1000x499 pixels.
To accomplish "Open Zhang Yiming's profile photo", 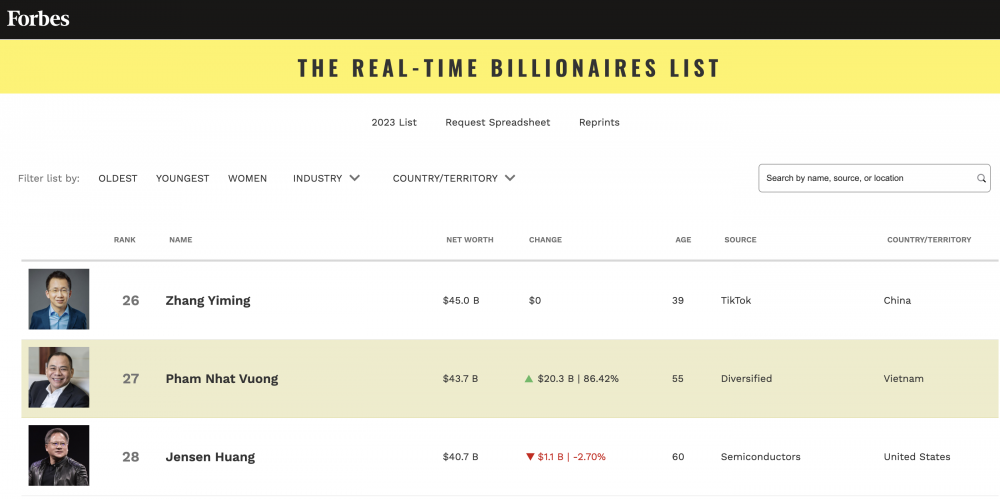I will pyautogui.click(x=59, y=299).
